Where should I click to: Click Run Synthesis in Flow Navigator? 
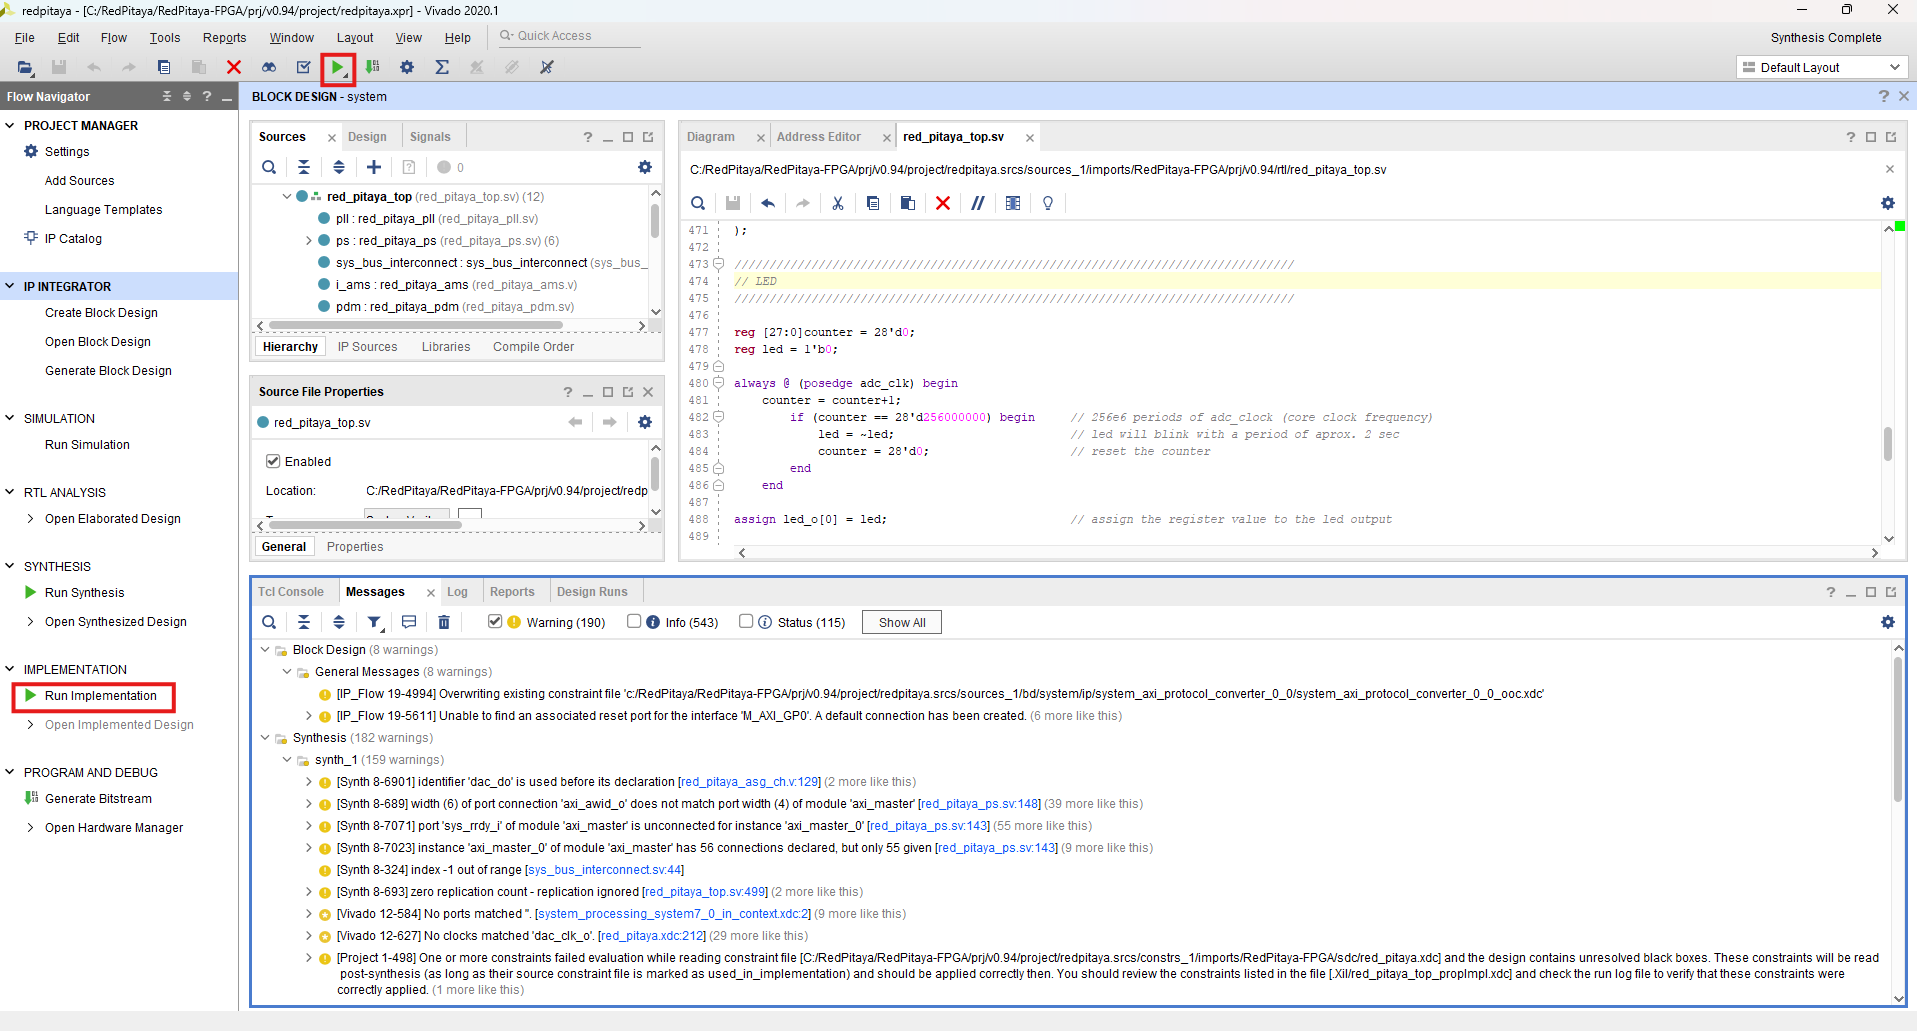[85, 592]
